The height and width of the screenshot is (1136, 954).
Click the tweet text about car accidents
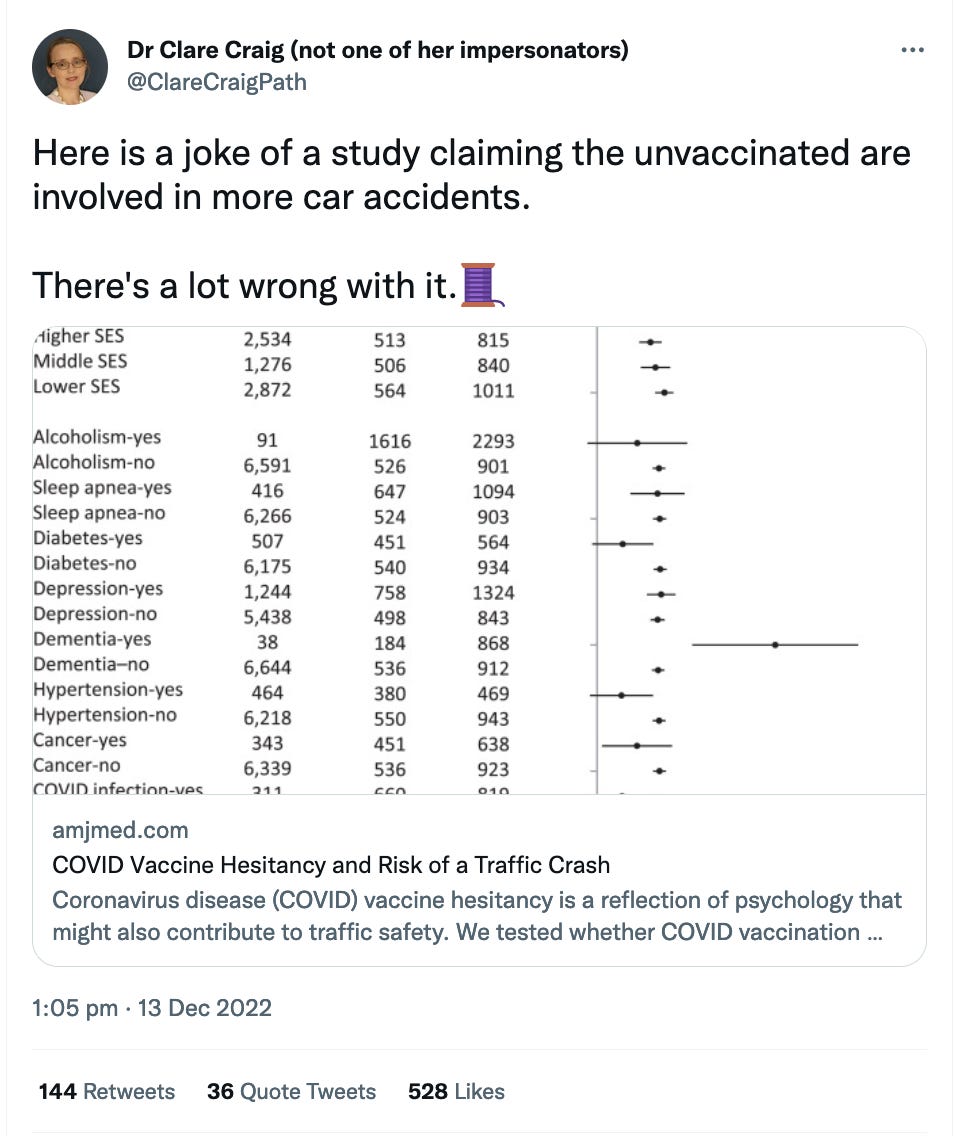point(471,174)
